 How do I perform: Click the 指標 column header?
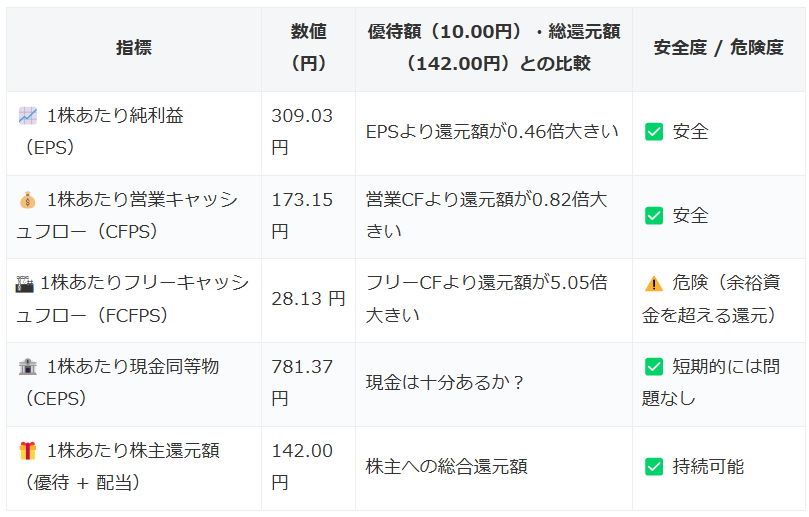(x=134, y=48)
